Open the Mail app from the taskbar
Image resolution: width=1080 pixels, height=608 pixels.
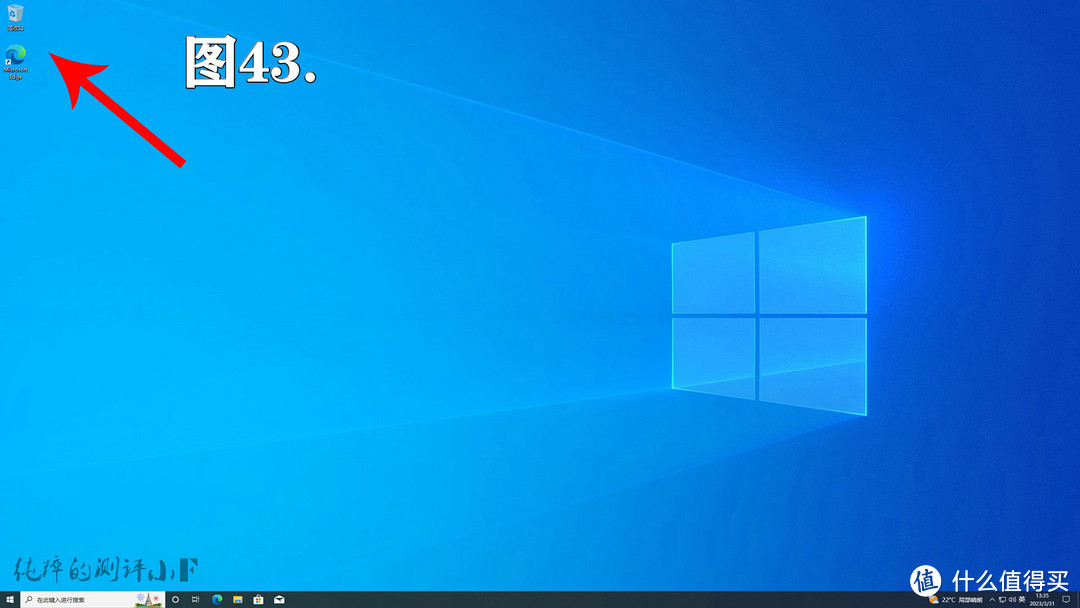[279, 600]
